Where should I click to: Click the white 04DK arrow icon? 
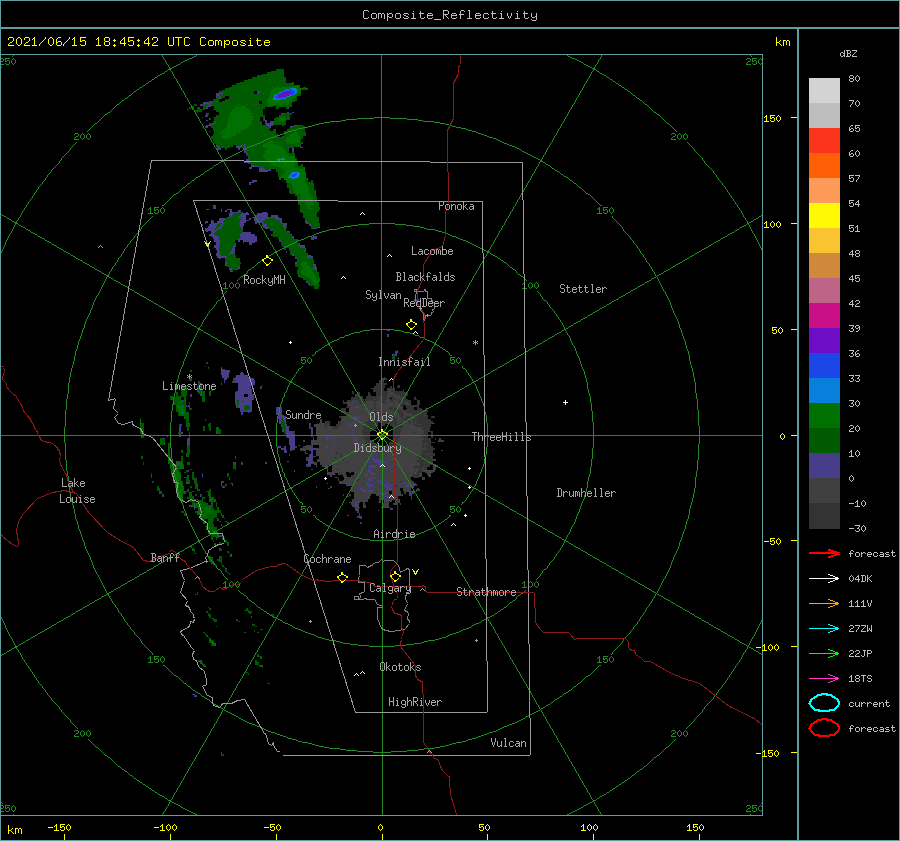824,579
